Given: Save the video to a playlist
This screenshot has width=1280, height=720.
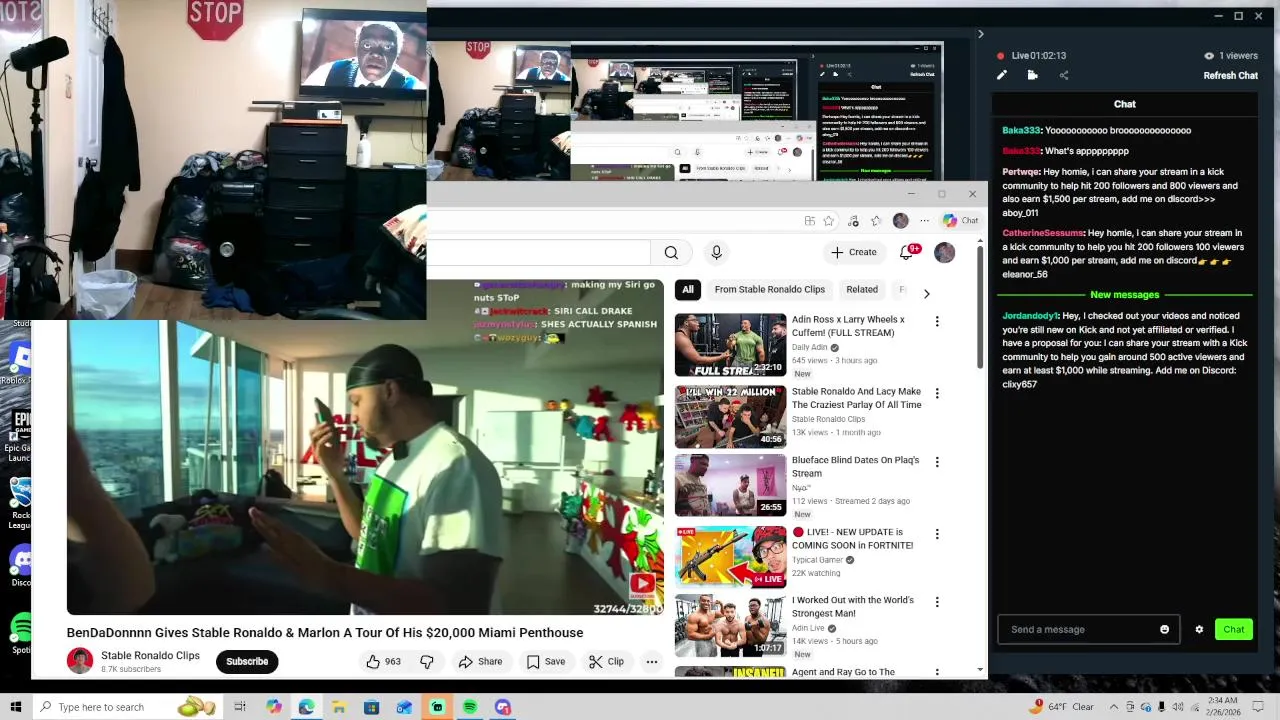Looking at the screenshot, I should (x=546, y=661).
